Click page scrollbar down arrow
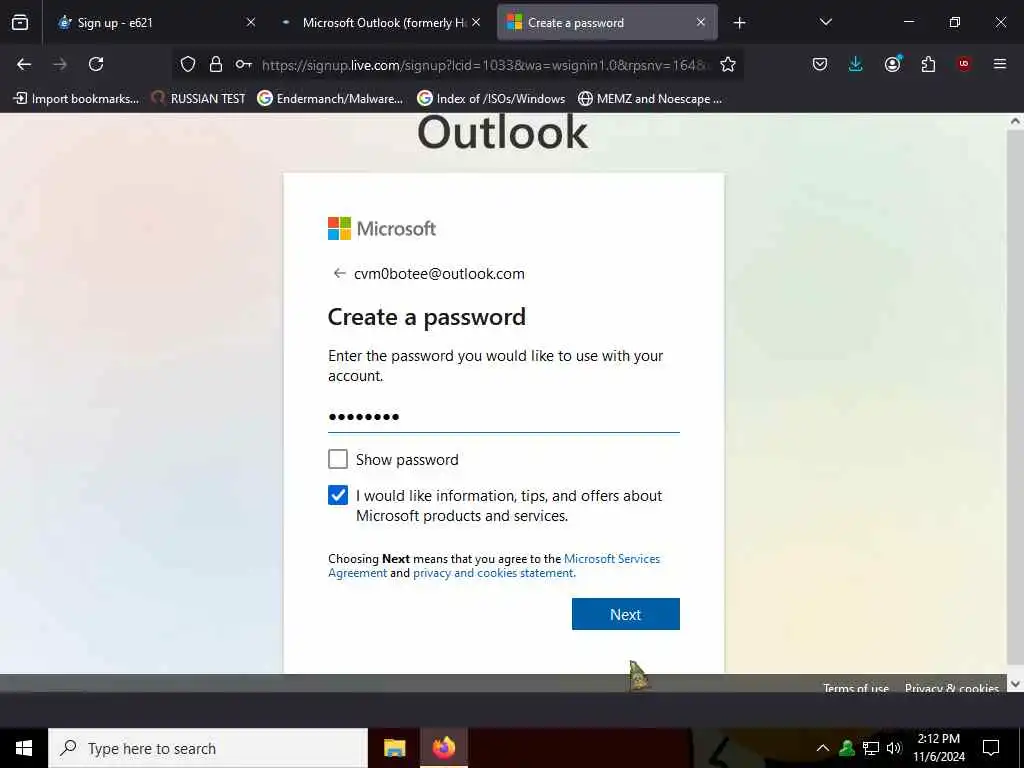 click(x=1015, y=684)
